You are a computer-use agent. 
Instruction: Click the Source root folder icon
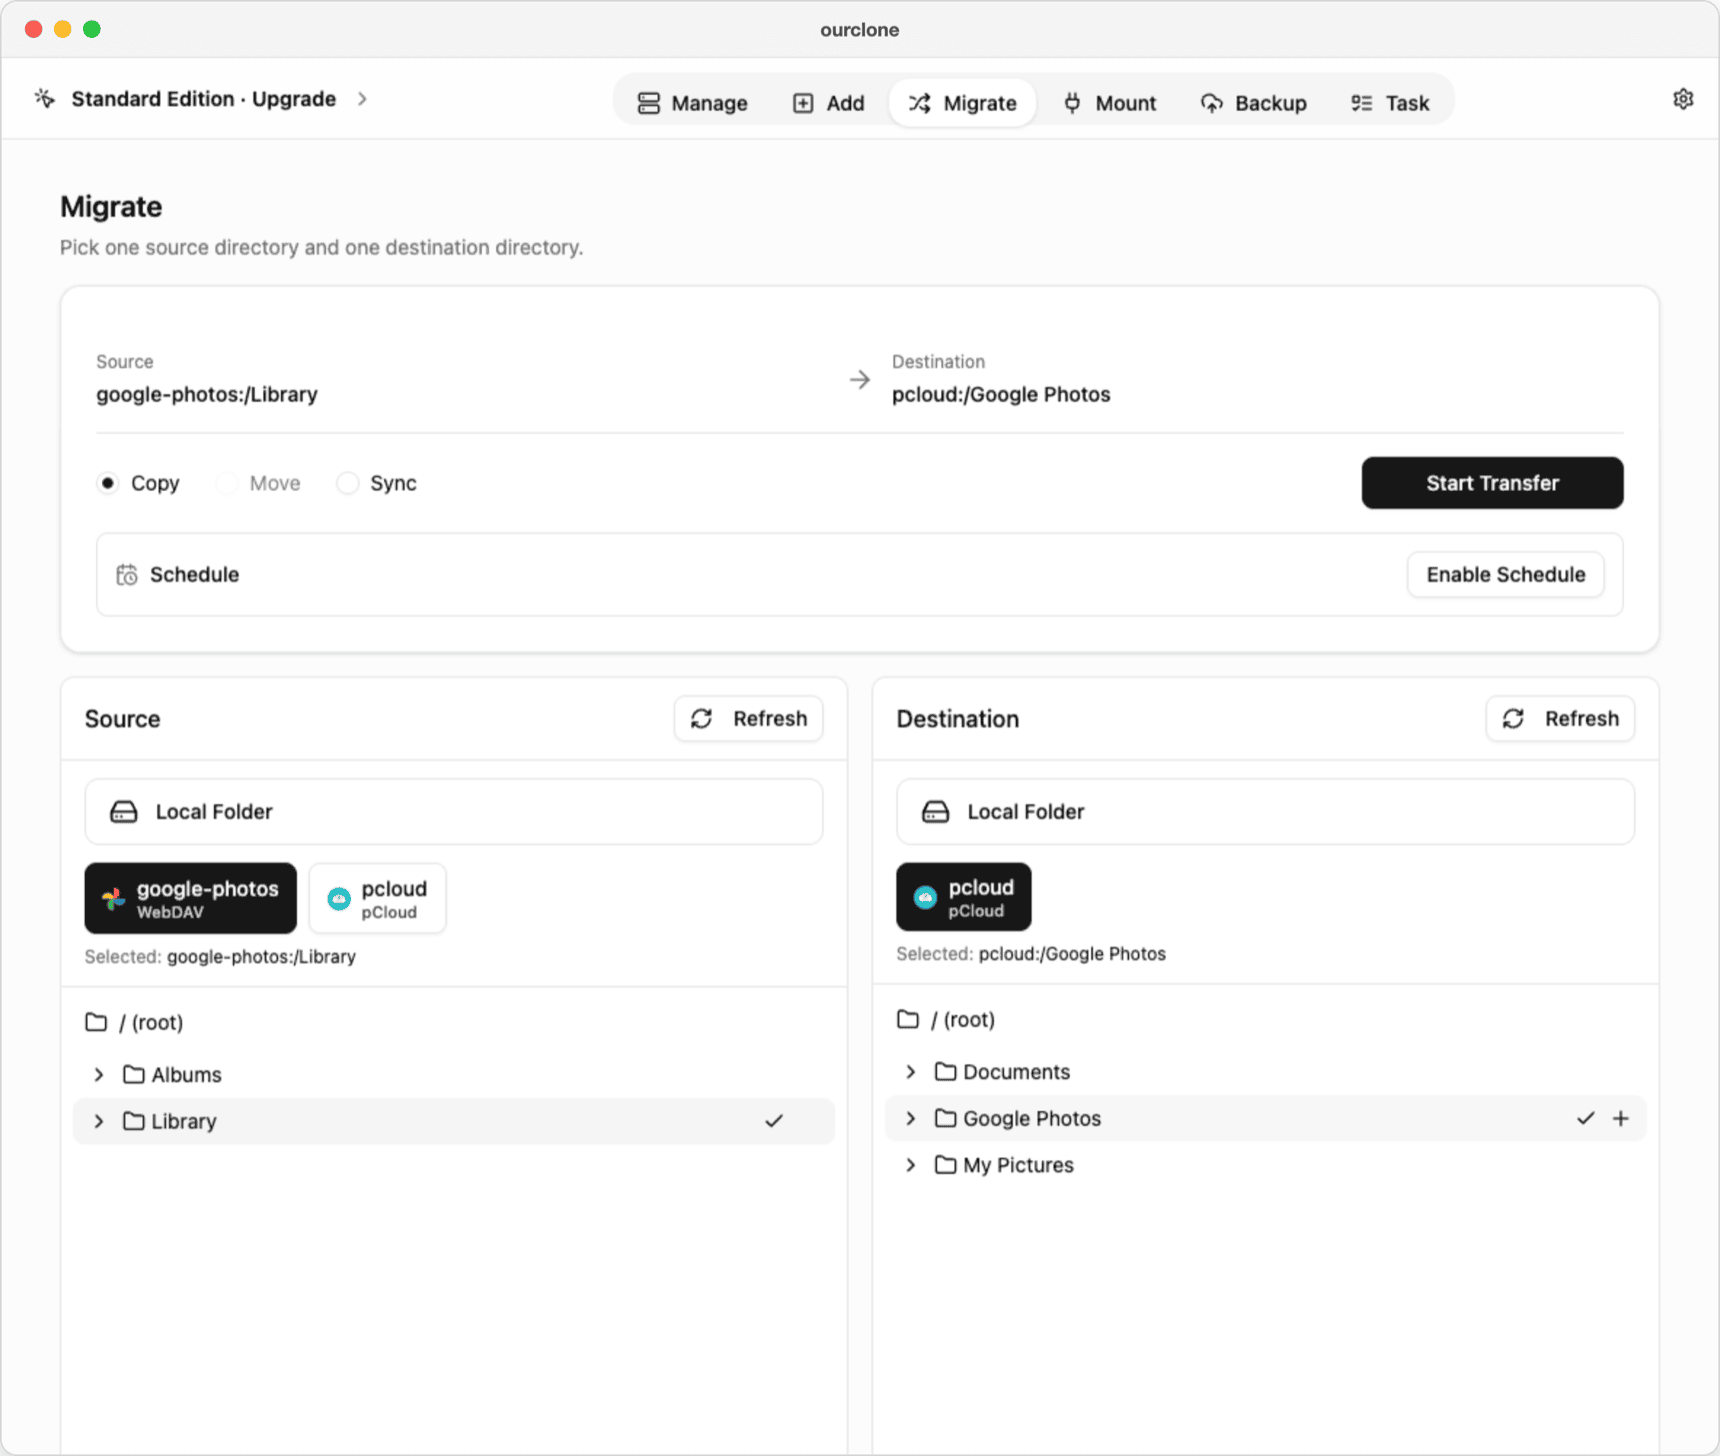pos(96,1022)
